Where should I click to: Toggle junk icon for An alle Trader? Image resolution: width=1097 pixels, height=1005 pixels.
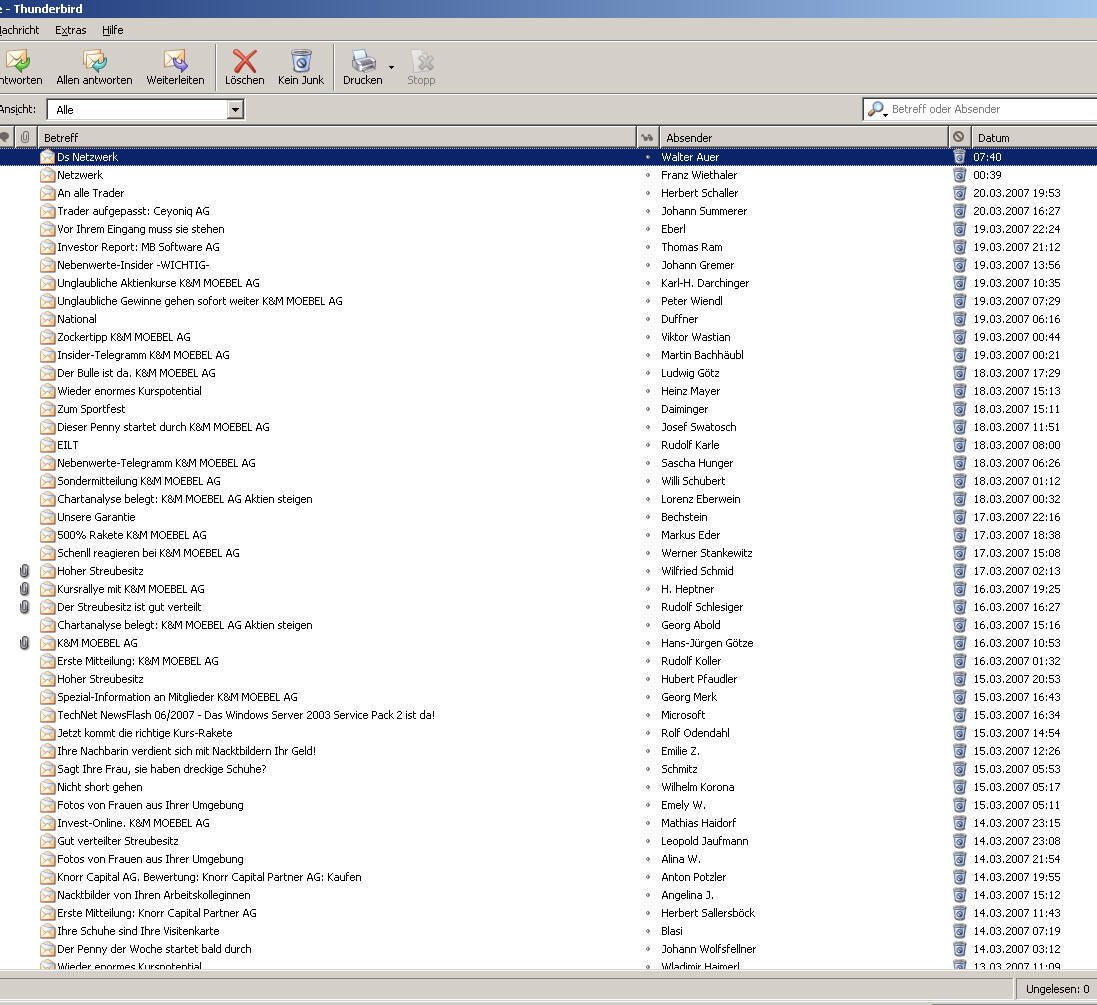click(959, 193)
